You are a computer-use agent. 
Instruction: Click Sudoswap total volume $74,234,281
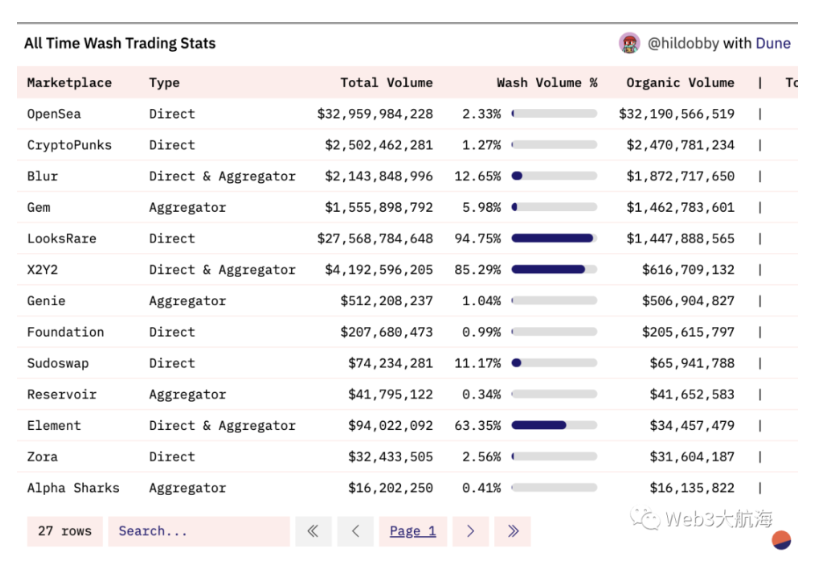point(390,363)
